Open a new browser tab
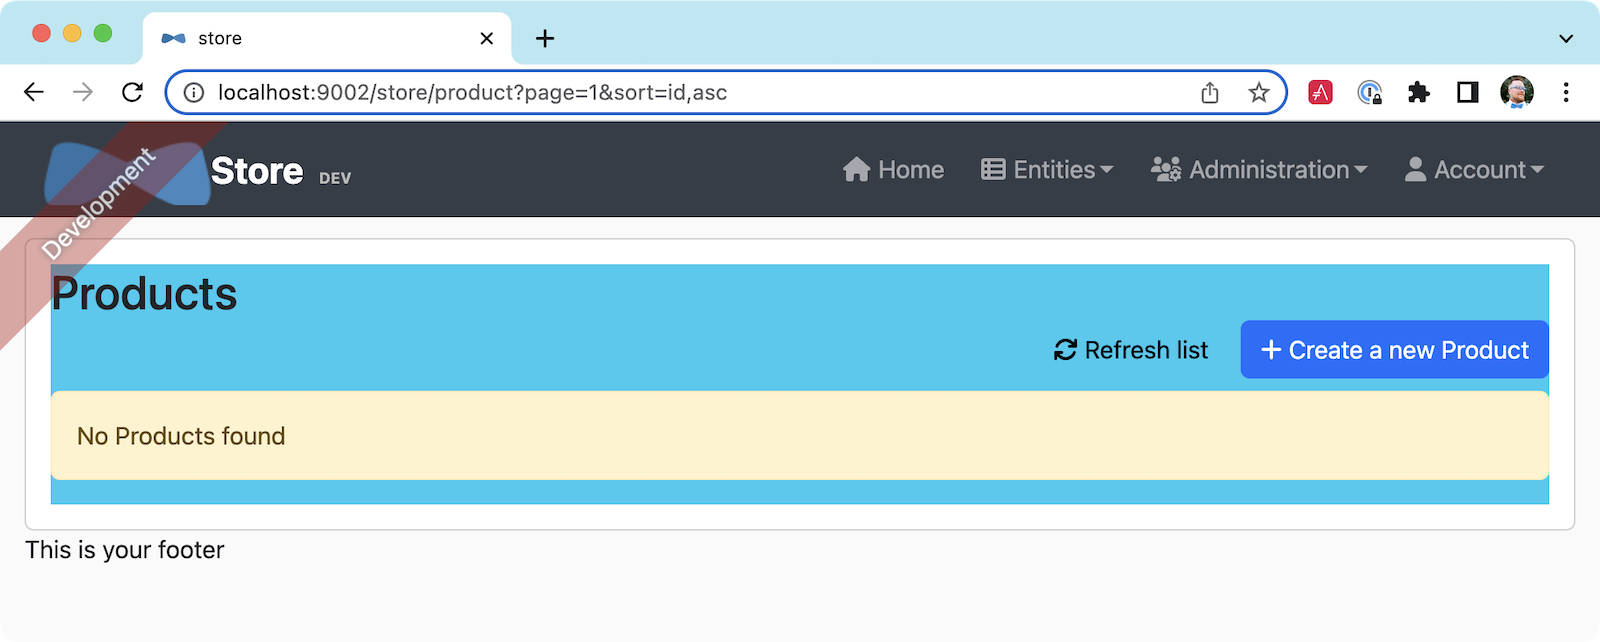Viewport: 1600px width, 642px height. (545, 39)
